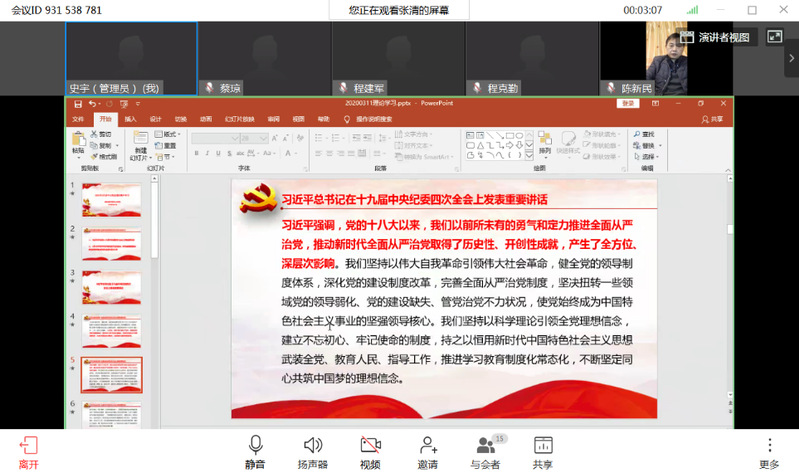The image size is (799, 473).
Task: Click the PowerPoint Save icon
Action: [77, 104]
